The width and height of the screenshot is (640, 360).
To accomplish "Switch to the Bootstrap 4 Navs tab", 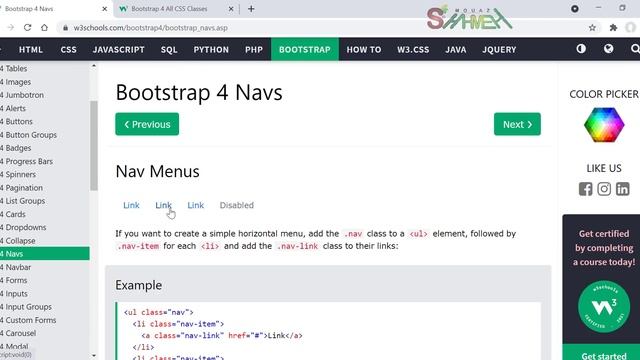I will pos(29,9).
